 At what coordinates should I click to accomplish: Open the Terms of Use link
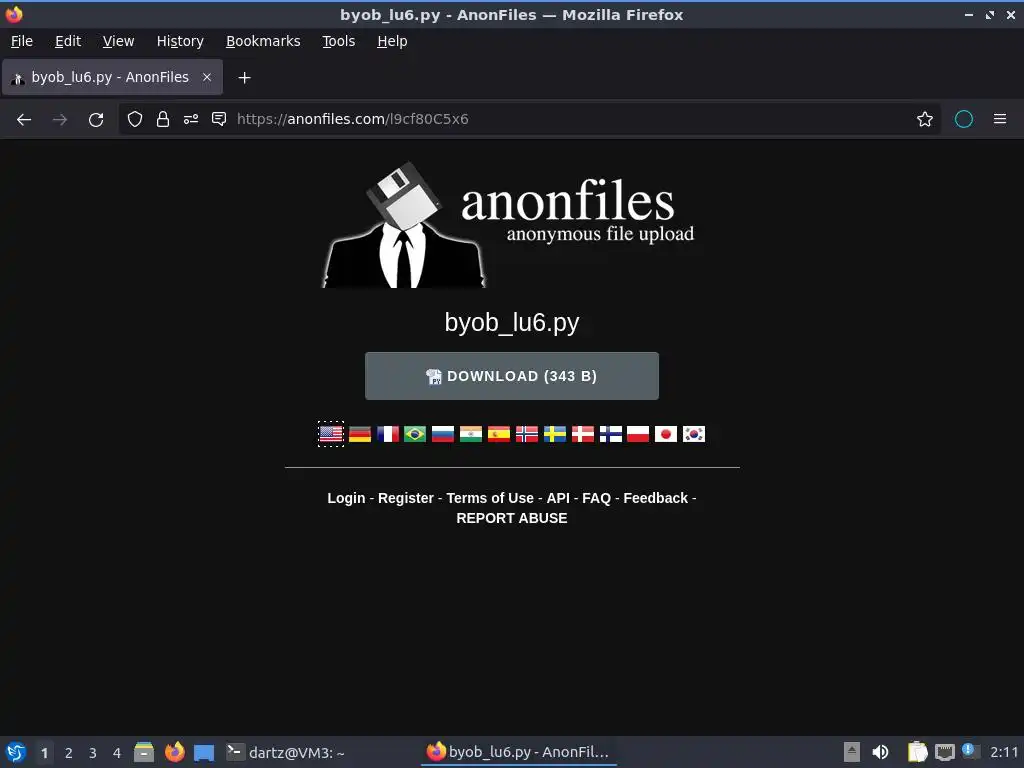coord(490,498)
